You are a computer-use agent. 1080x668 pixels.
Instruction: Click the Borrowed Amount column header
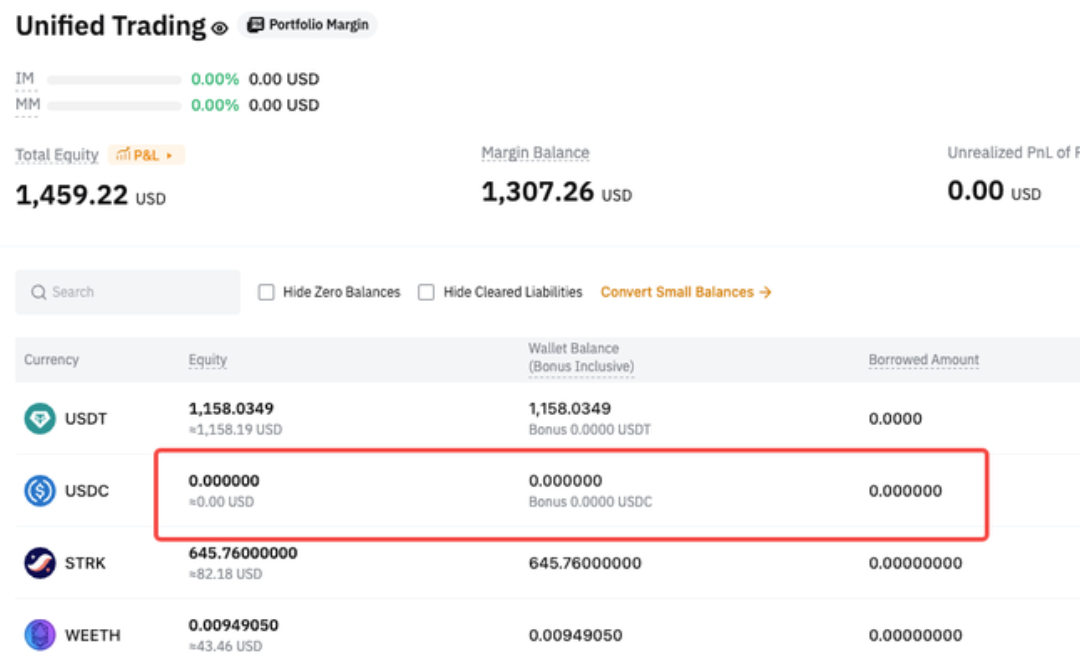(x=923, y=360)
